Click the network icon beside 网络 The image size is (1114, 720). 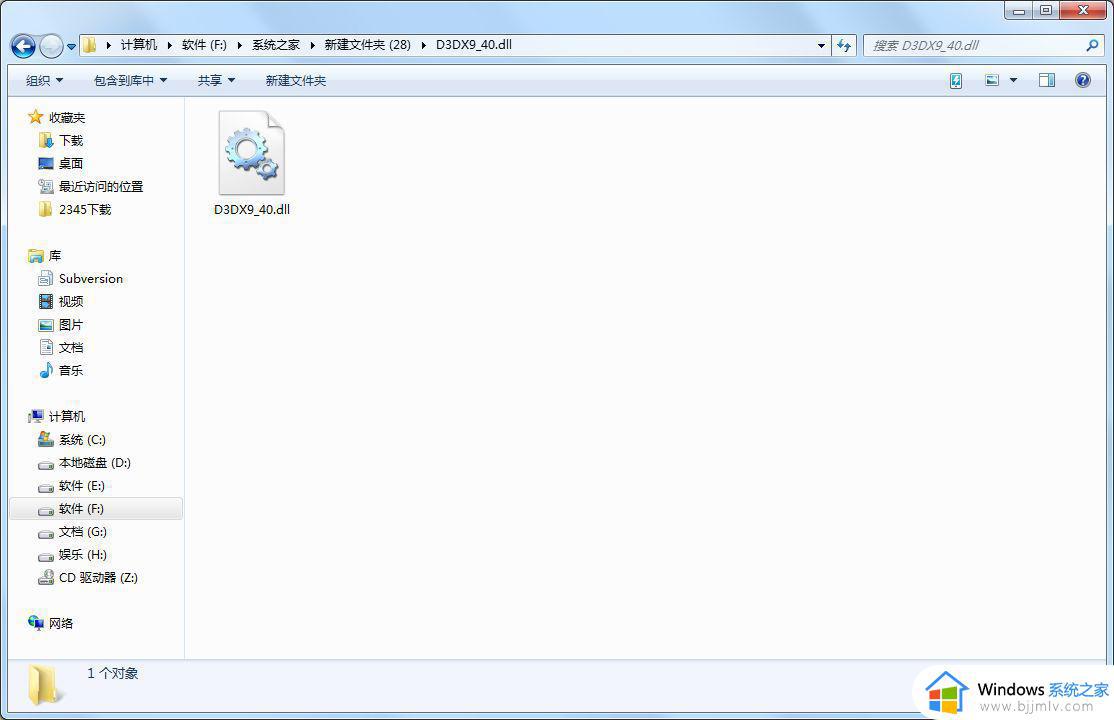(x=36, y=623)
